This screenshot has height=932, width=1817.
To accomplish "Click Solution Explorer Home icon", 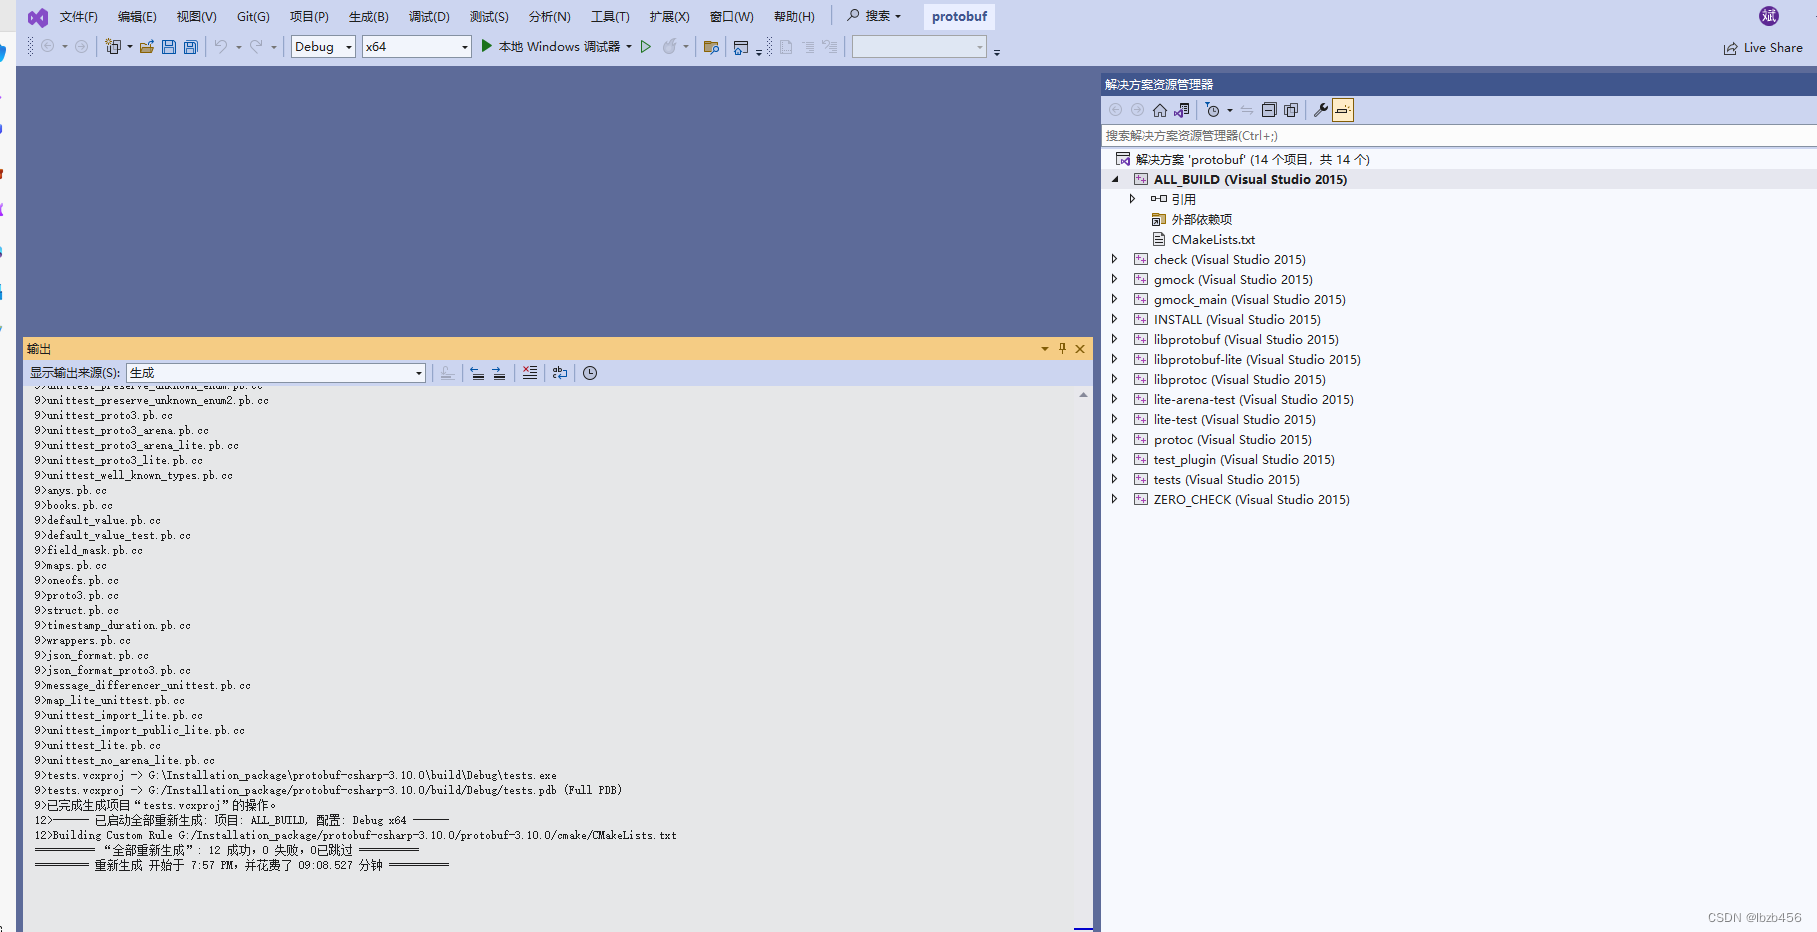I will [1160, 110].
